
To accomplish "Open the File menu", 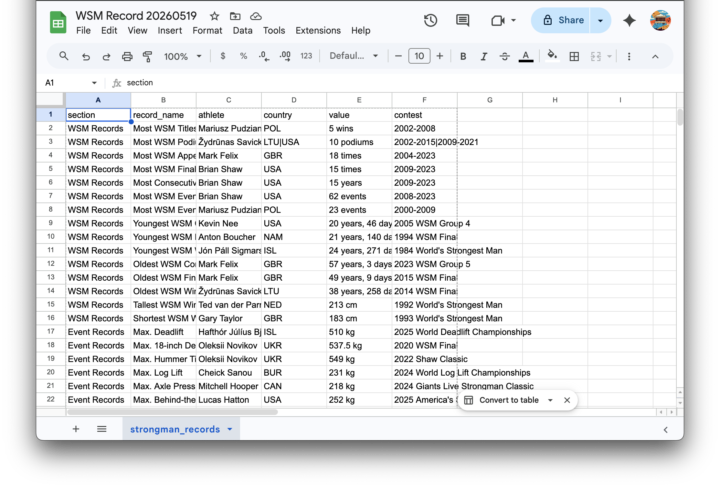I will pyautogui.click(x=83, y=31).
